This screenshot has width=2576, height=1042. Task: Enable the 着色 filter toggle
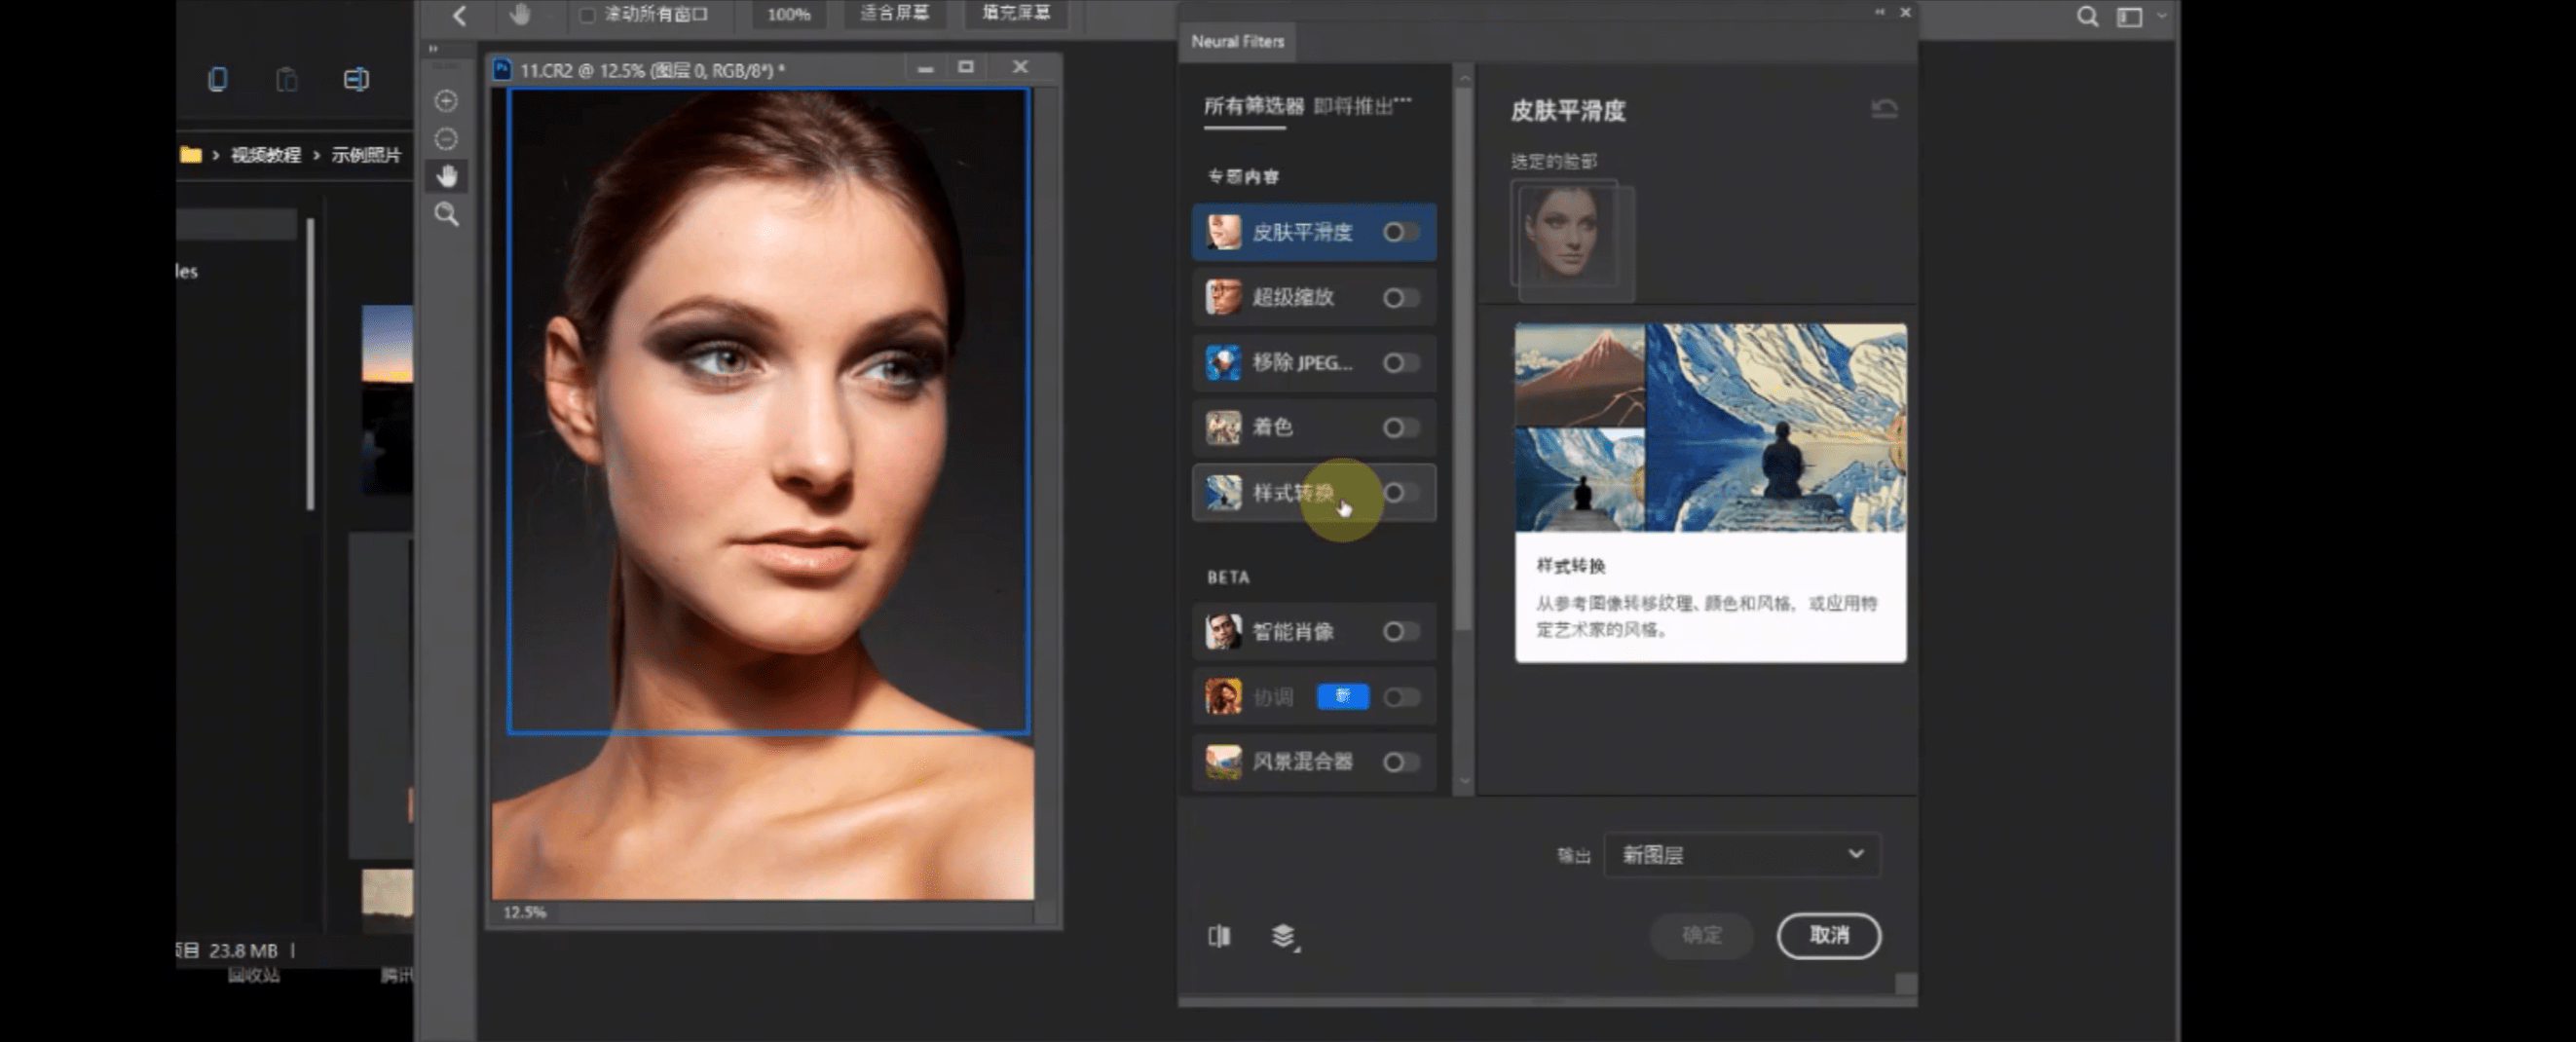click(x=1401, y=427)
